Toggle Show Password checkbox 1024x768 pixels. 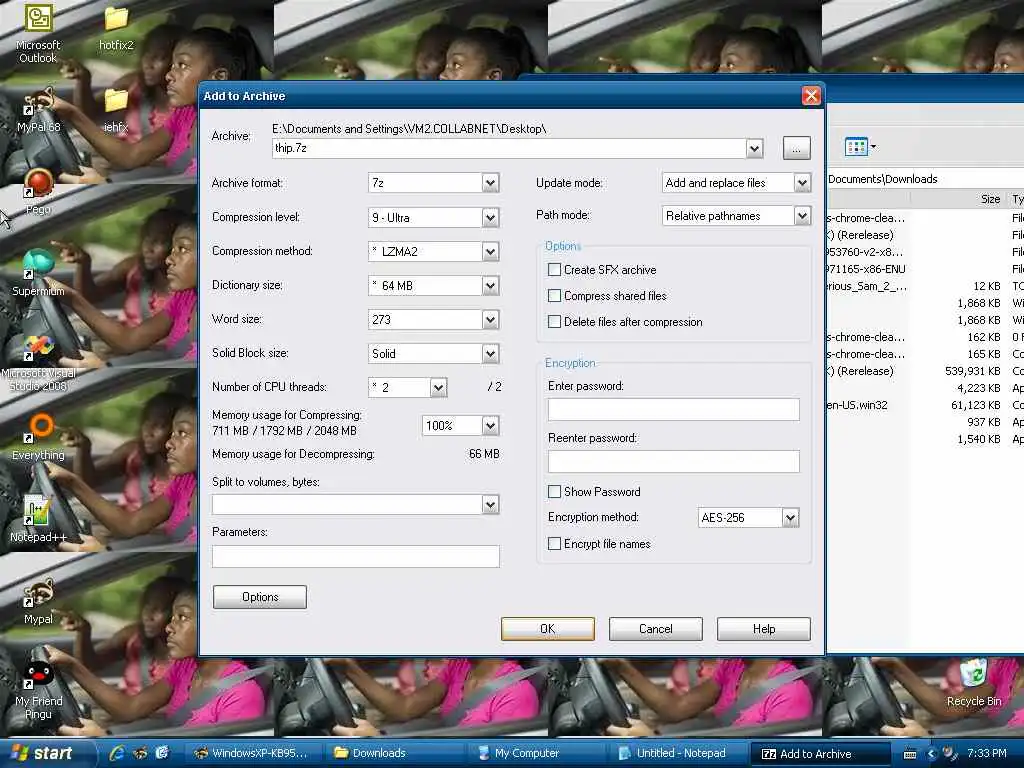coord(554,492)
